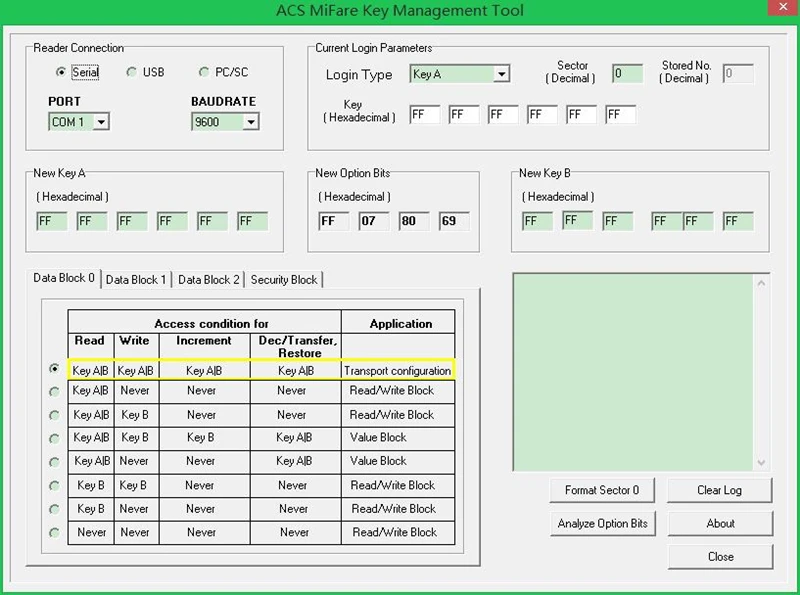Select the first Value Block access radio
Viewport: 800px width, 595px height.
click(54, 438)
